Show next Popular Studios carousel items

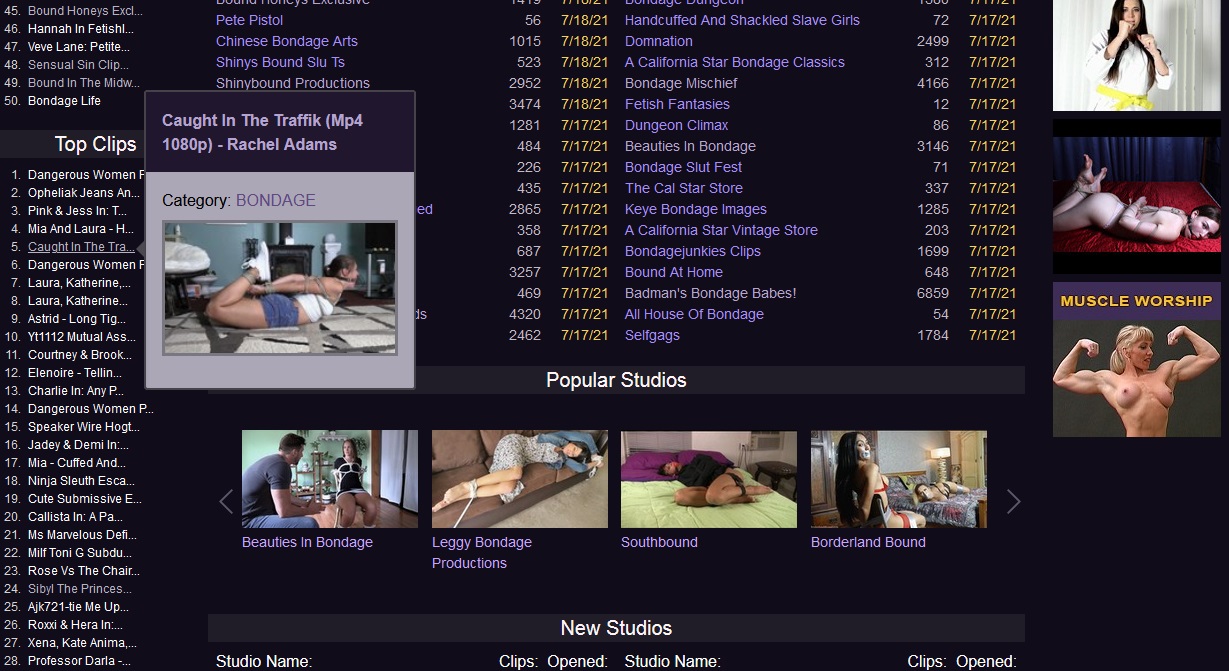1014,502
